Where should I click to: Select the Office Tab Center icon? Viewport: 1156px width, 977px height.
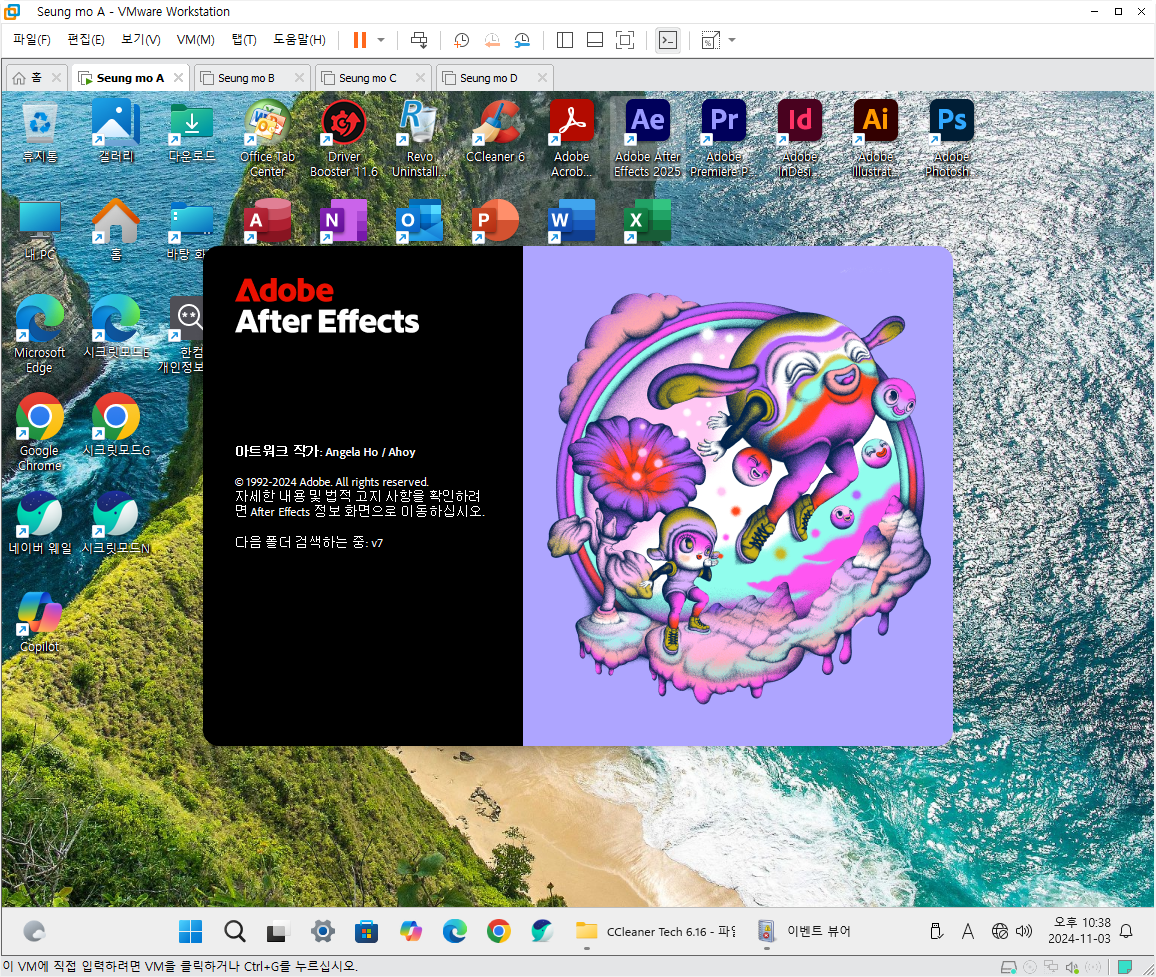click(x=268, y=139)
